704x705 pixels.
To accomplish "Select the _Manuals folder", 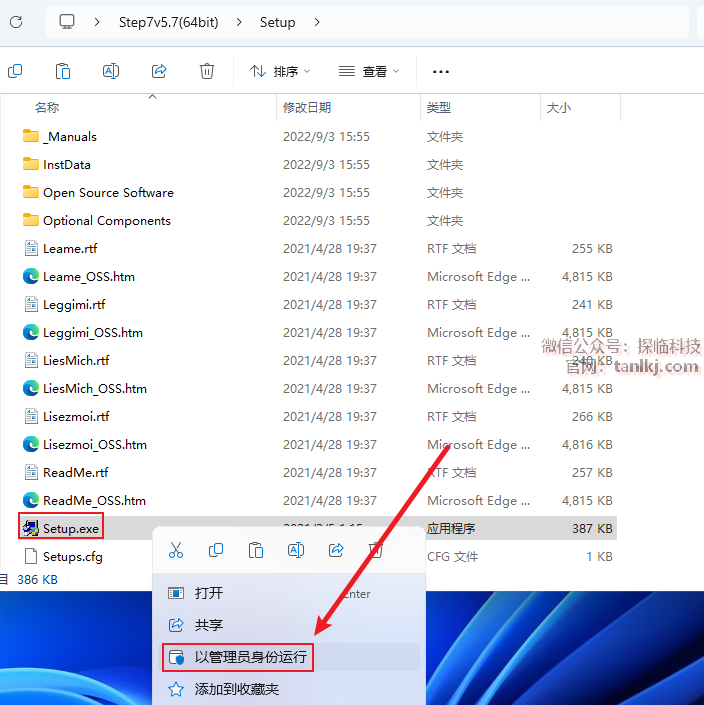I will (x=60, y=136).
